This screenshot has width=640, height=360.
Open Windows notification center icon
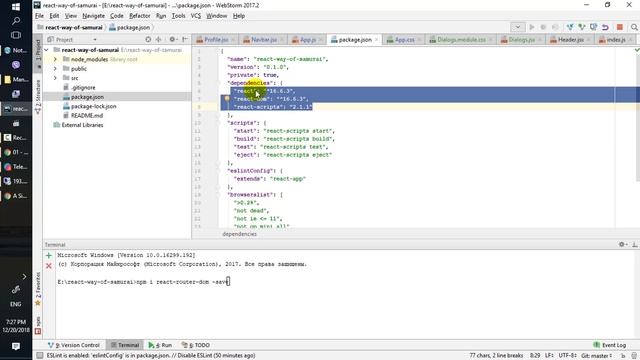click(x=16, y=347)
